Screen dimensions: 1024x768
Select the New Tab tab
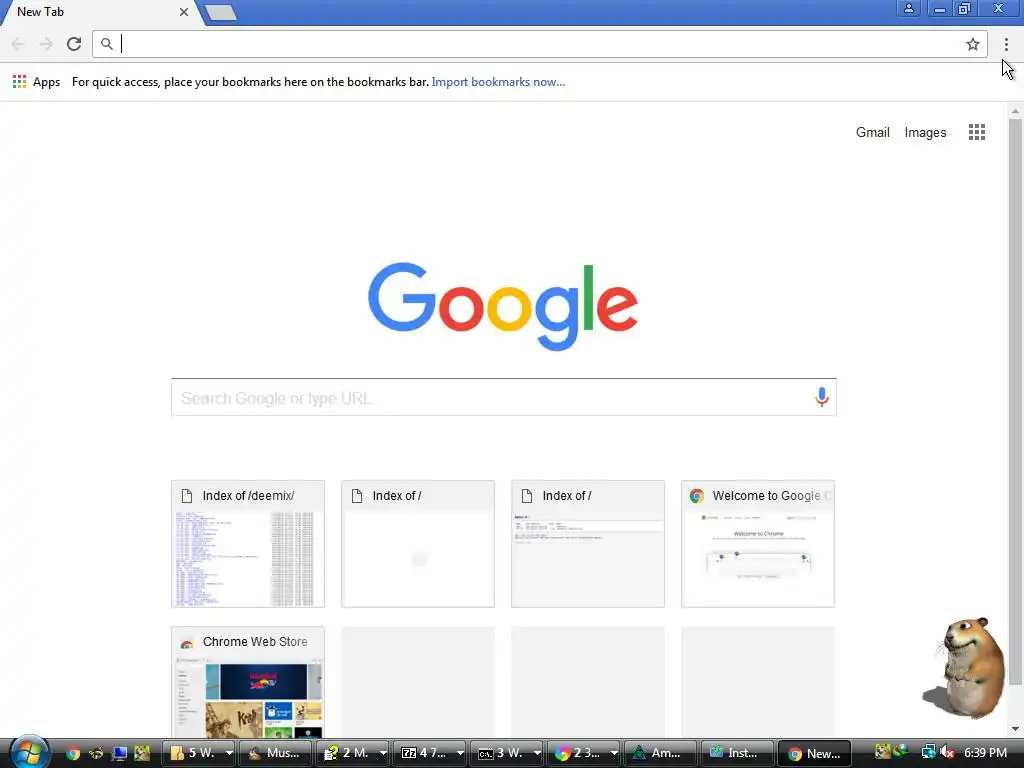point(98,12)
